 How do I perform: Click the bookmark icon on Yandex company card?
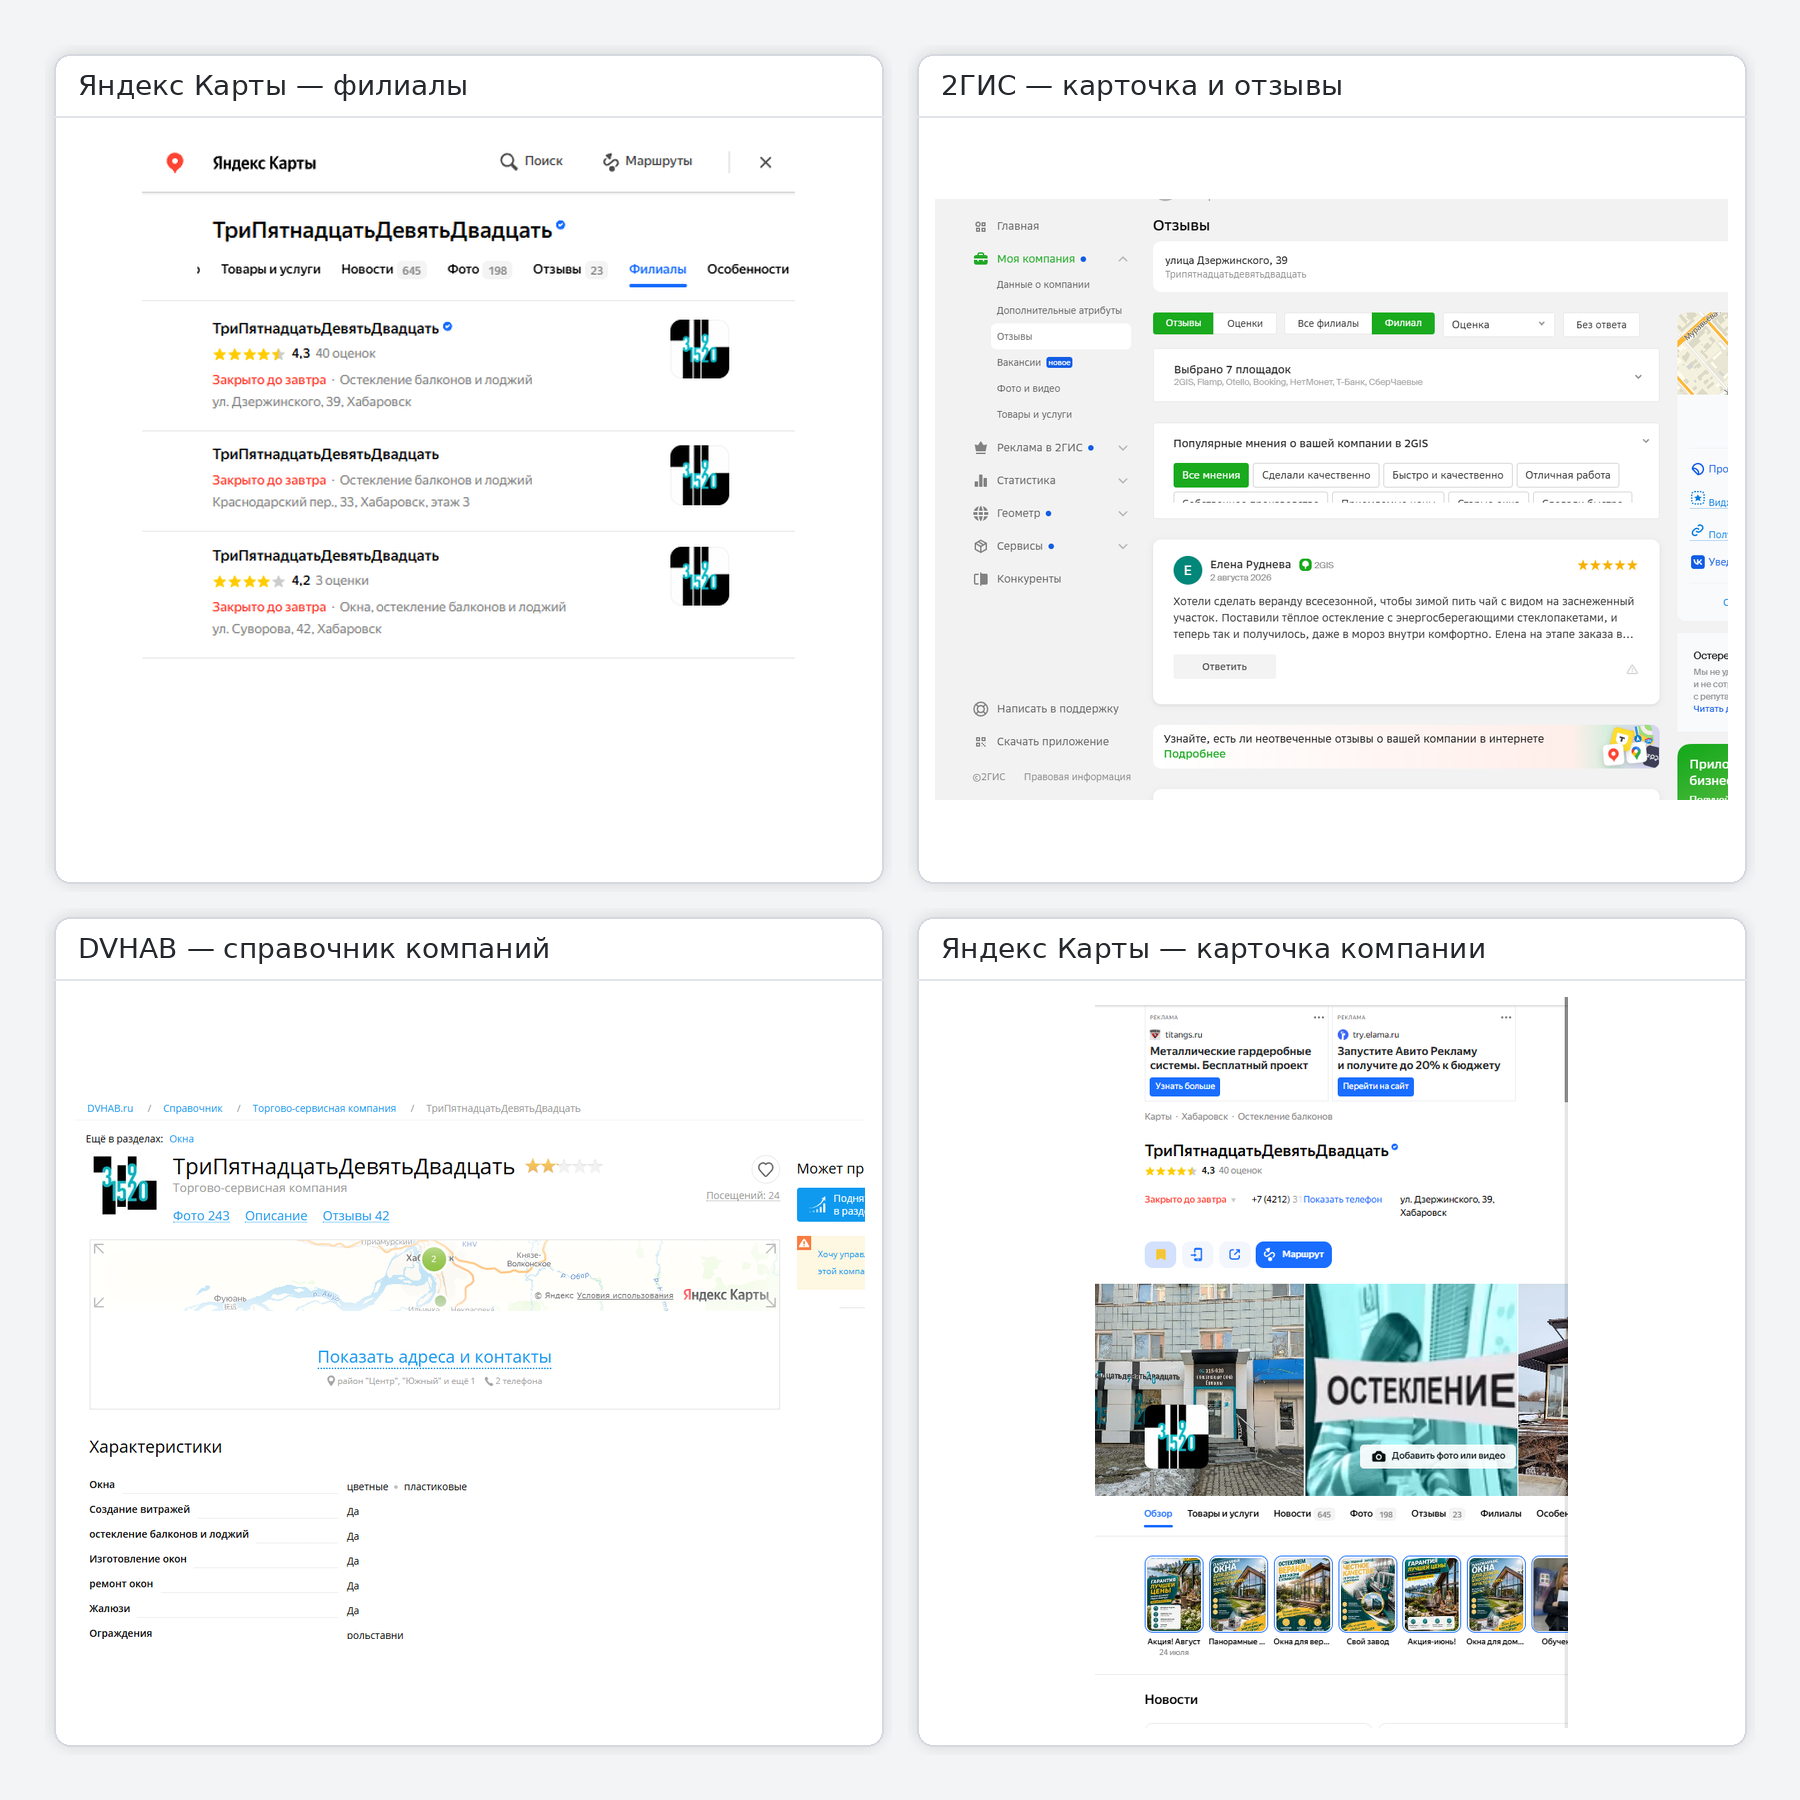pos(1160,1254)
